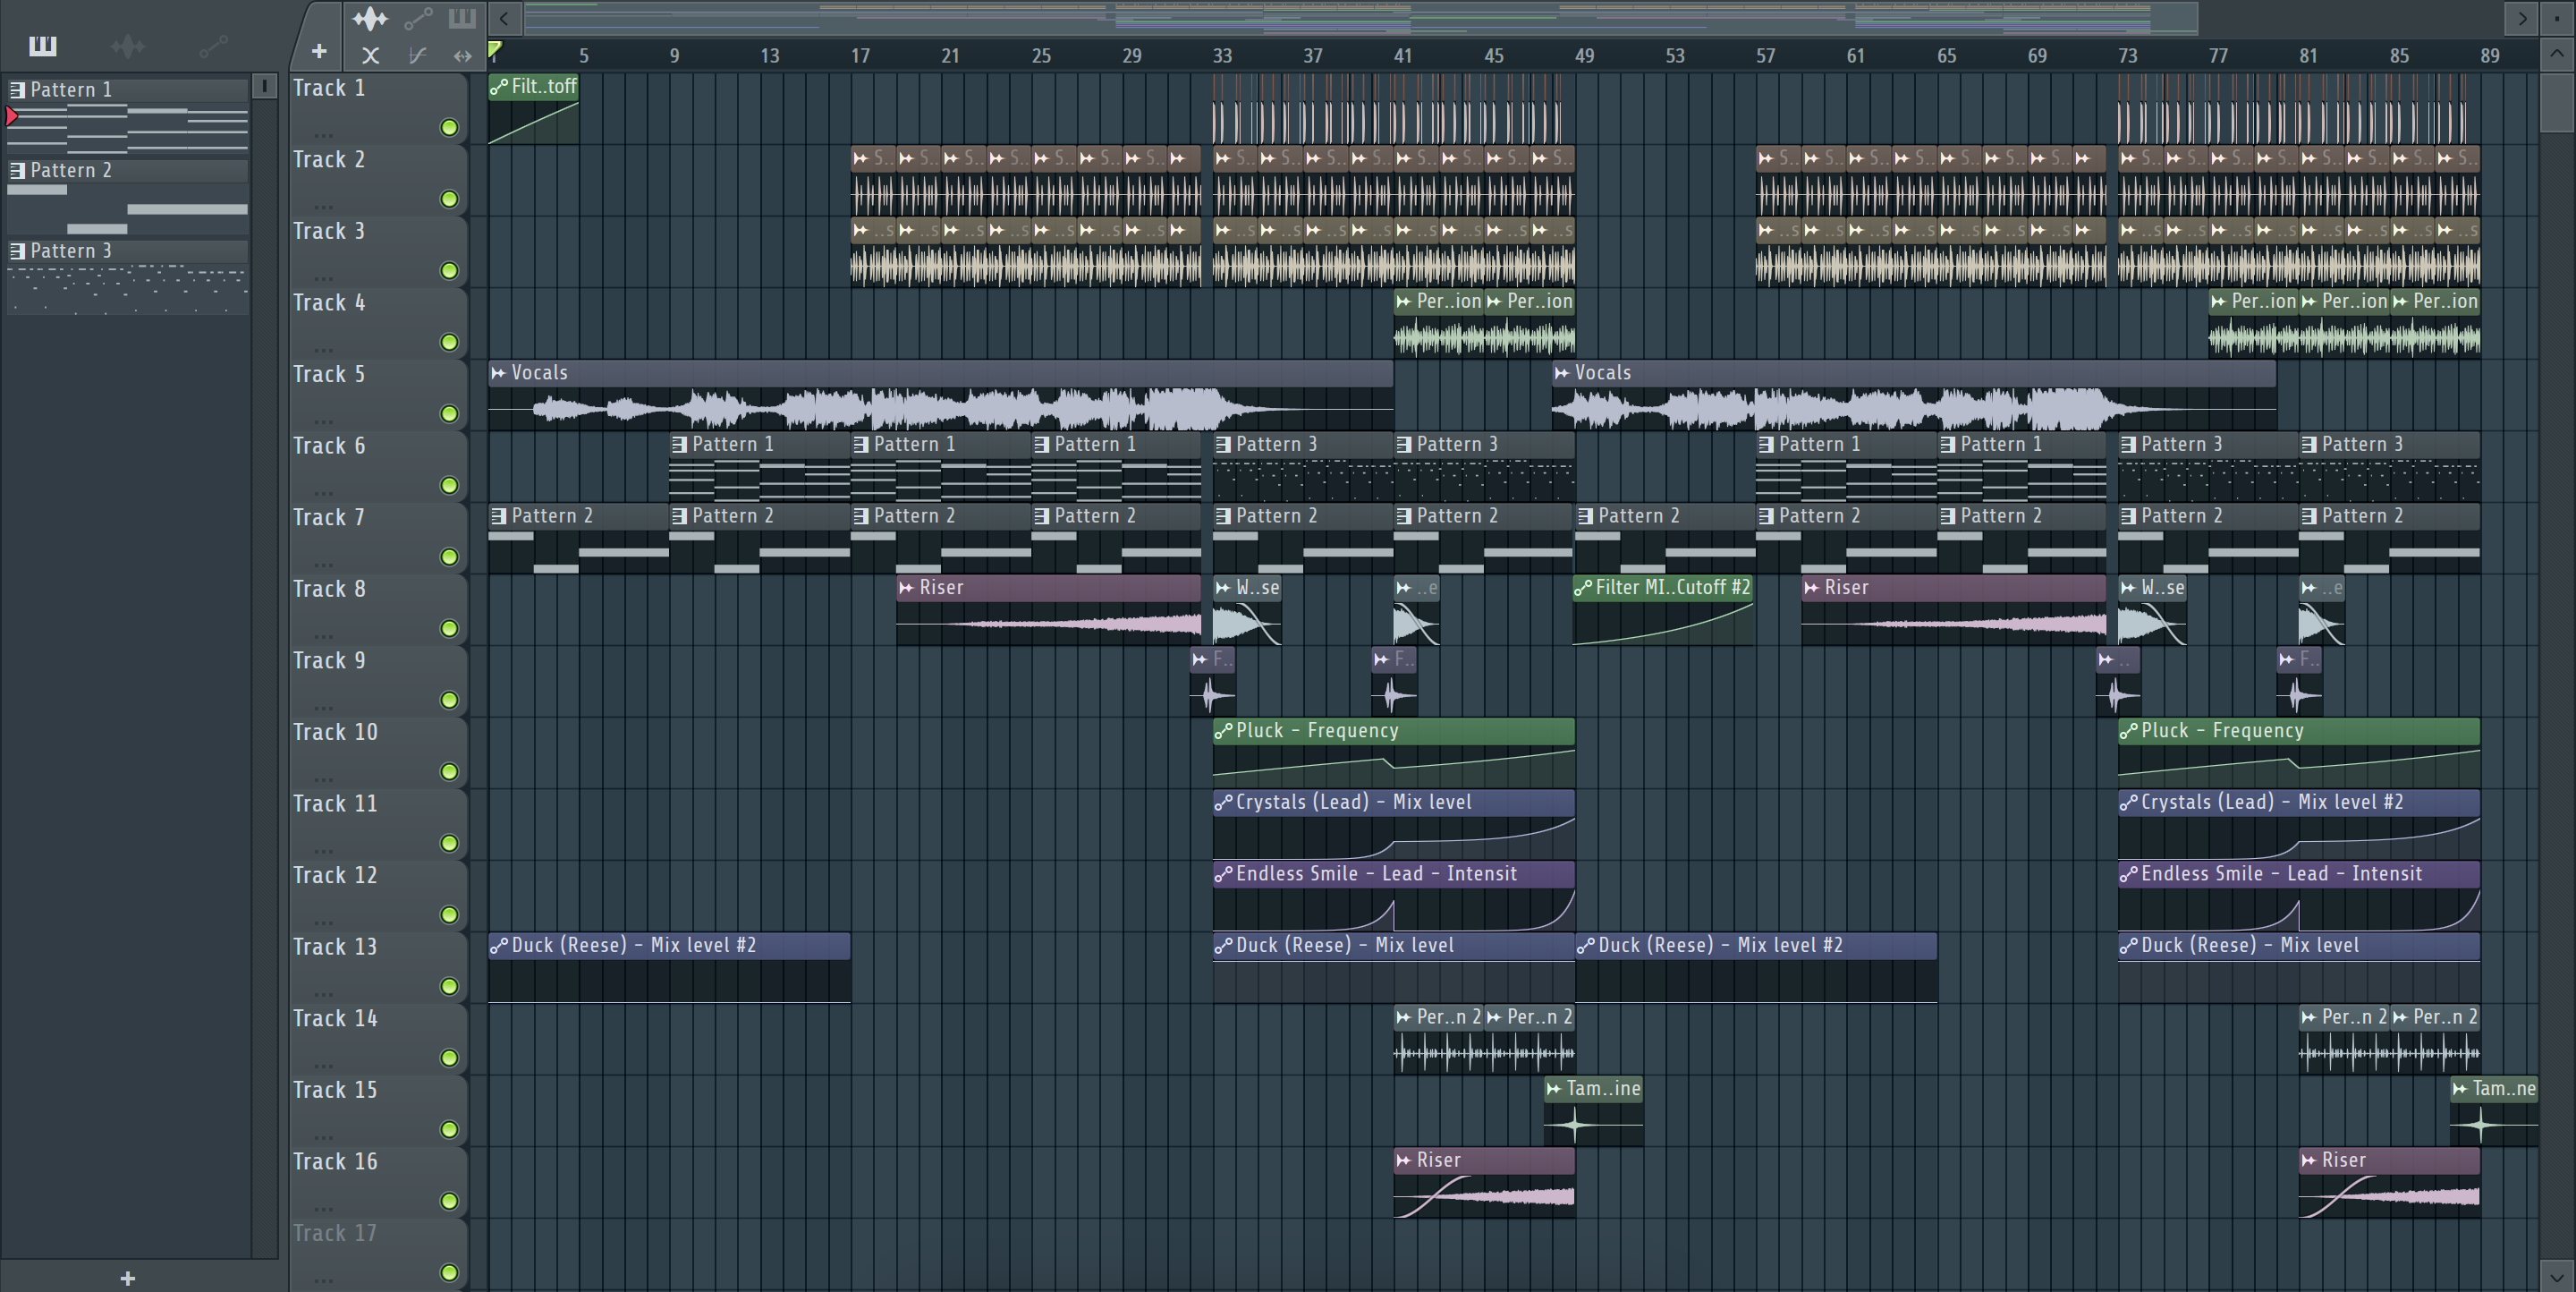
Task: Open first Pluck - Frequency clip menu
Action: (1223, 731)
